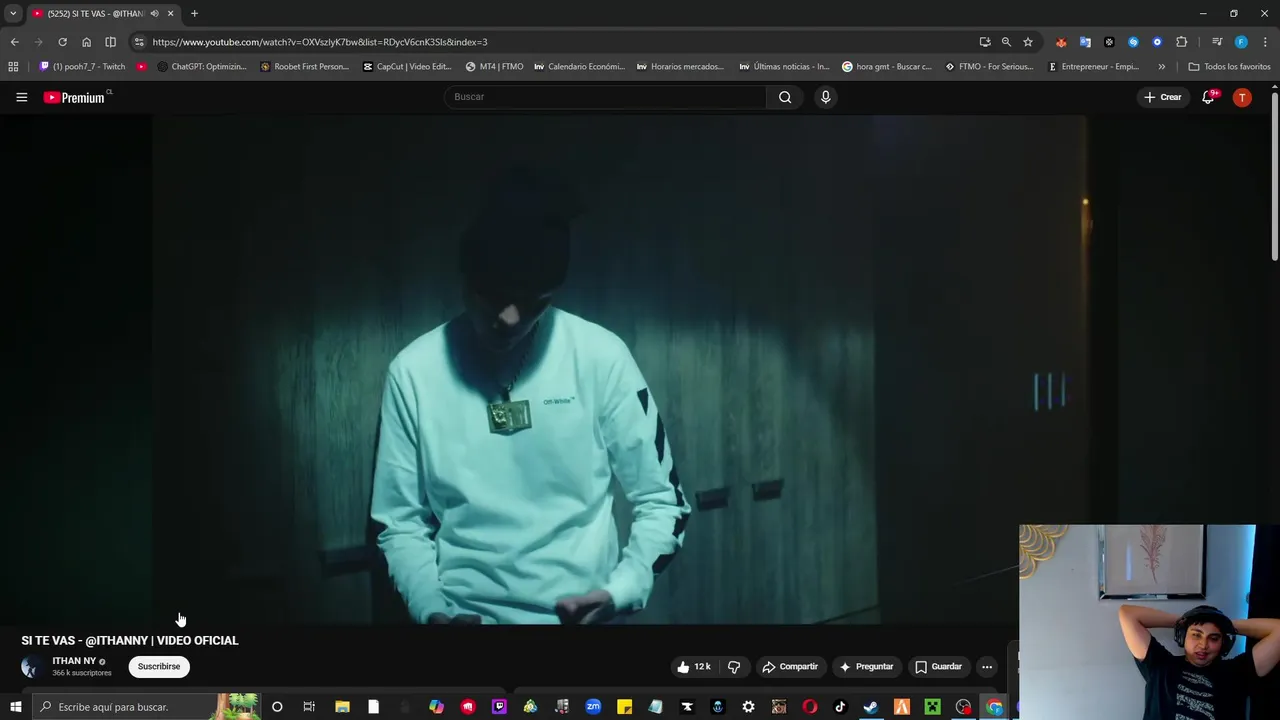Open ITHAN NY channel name link
The image size is (1280, 720).
click(x=74, y=661)
